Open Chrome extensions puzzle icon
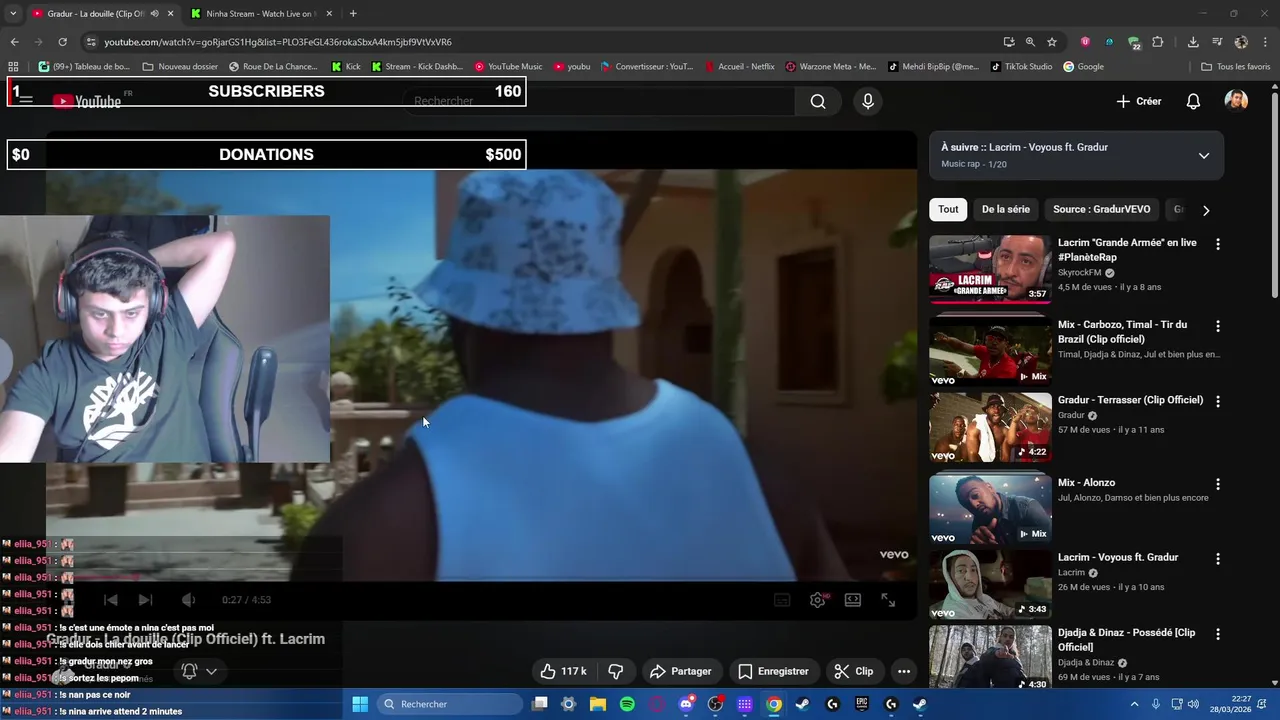 tap(1158, 42)
